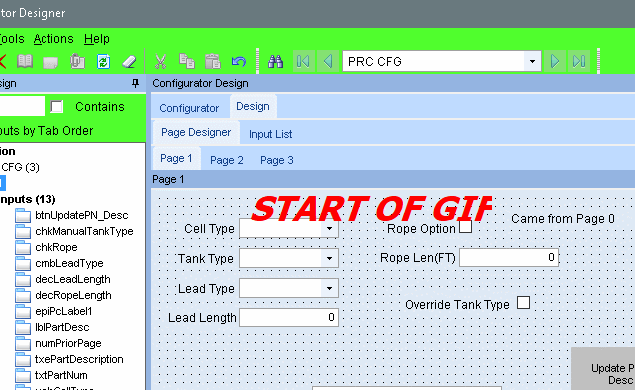
Task: Click the scissors Cut icon
Action: (x=161, y=62)
